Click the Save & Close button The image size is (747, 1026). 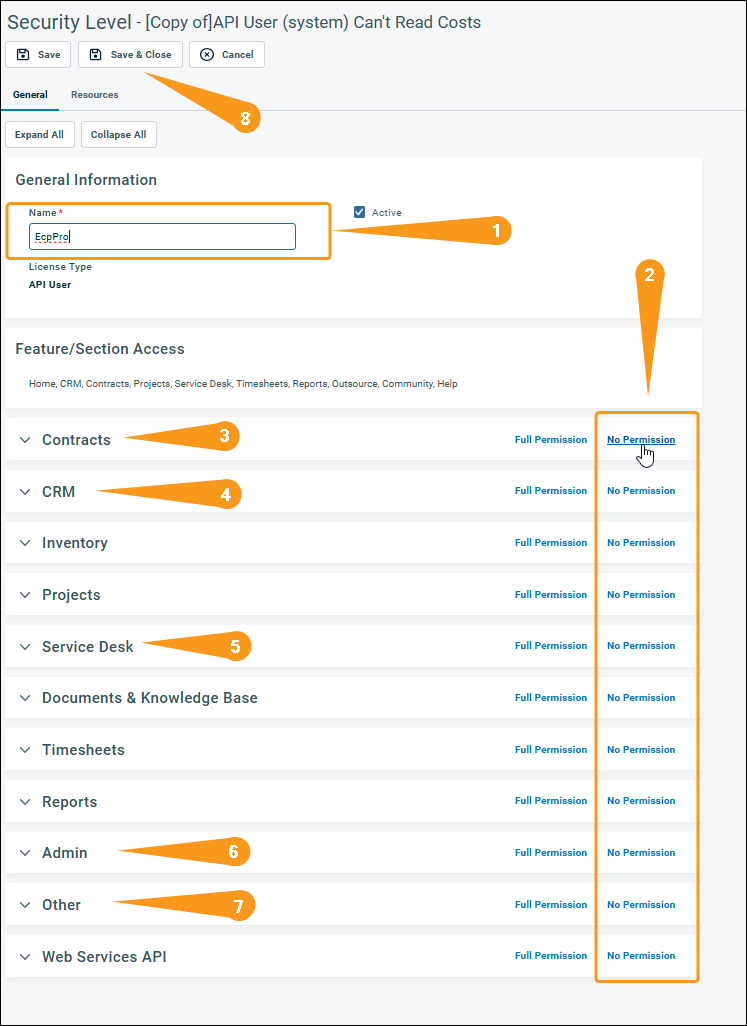click(130, 55)
